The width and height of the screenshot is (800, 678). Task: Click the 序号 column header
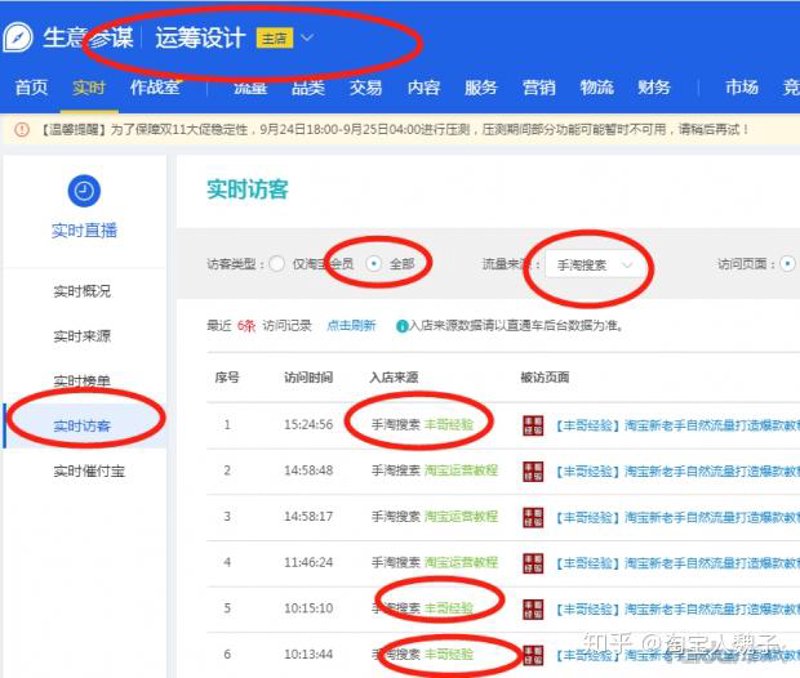(227, 378)
